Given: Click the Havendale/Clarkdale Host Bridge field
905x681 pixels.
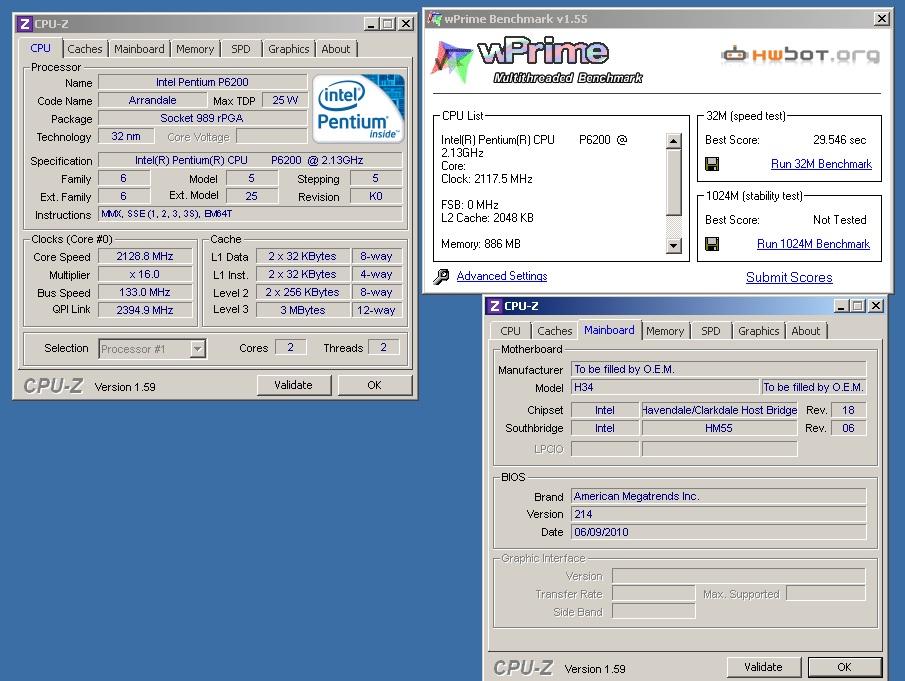Looking at the screenshot, I should coord(719,410).
